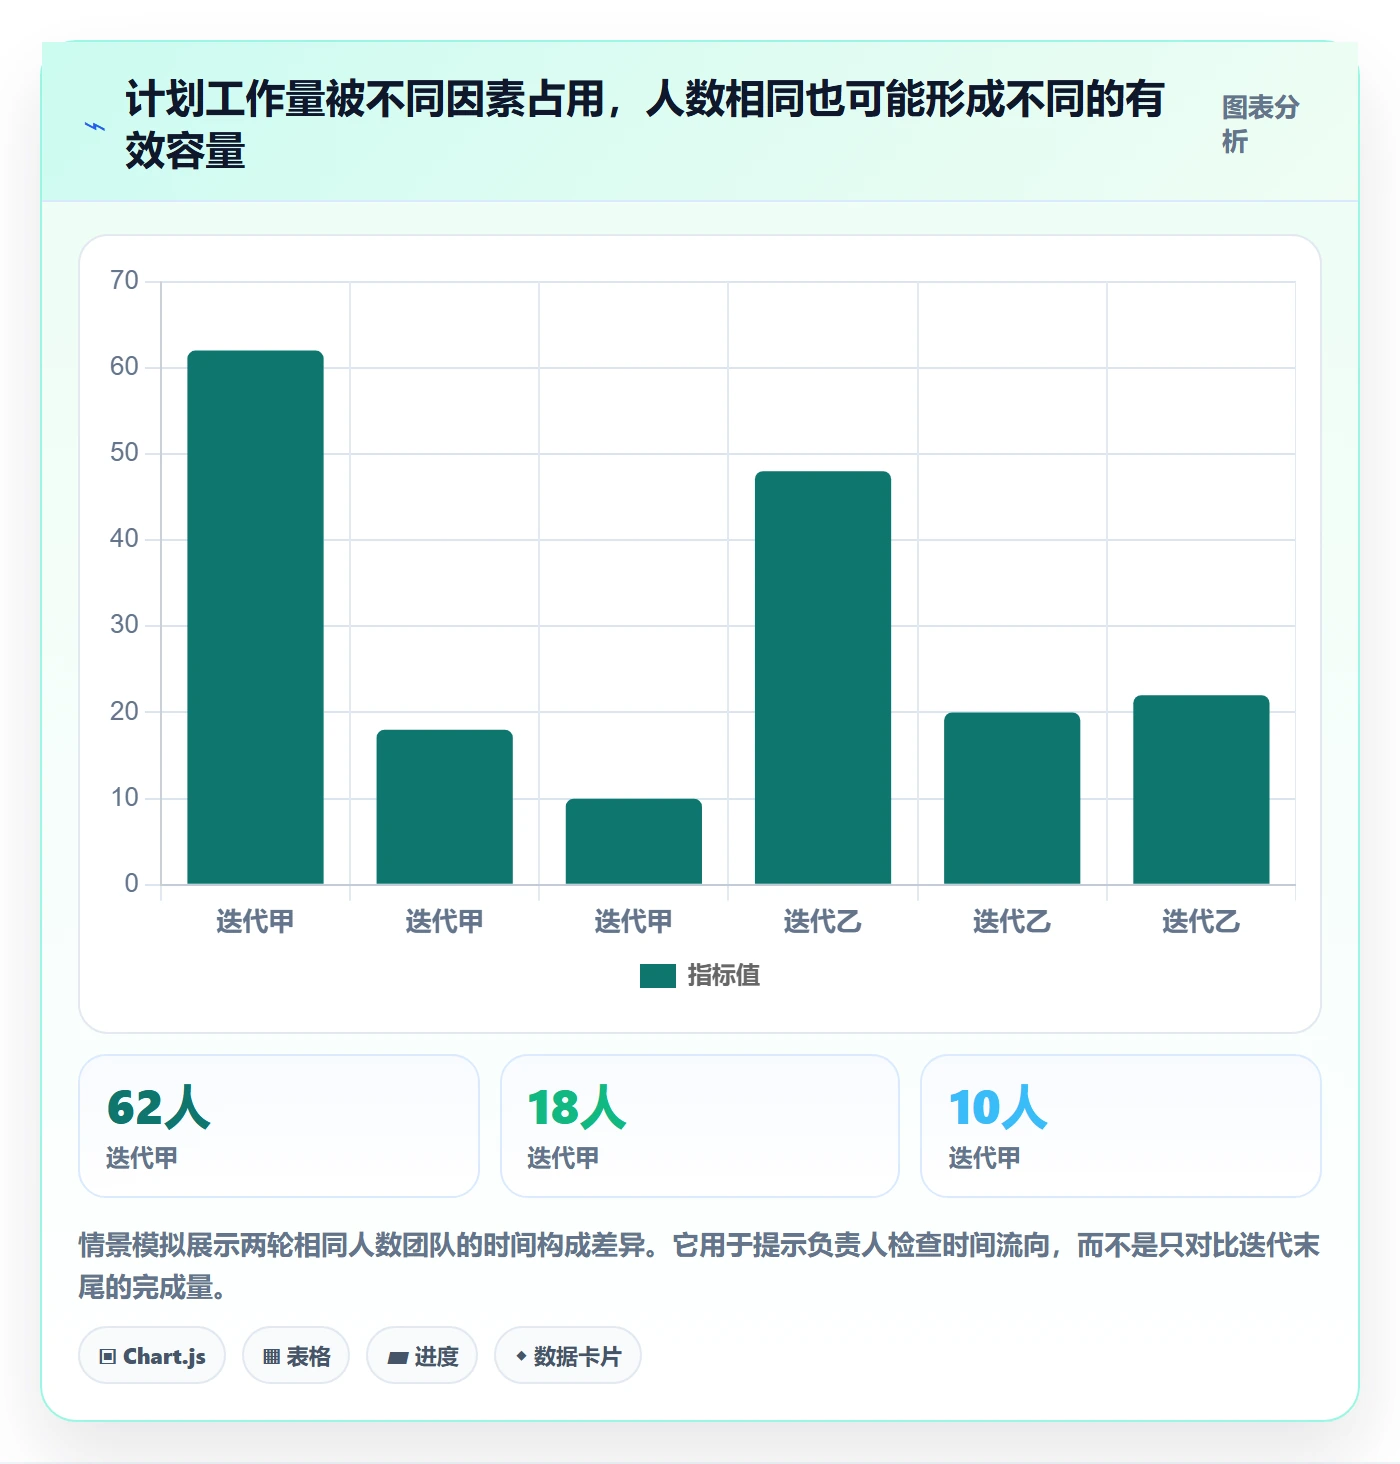Click the teal legend swatch for 指标值

(658, 975)
